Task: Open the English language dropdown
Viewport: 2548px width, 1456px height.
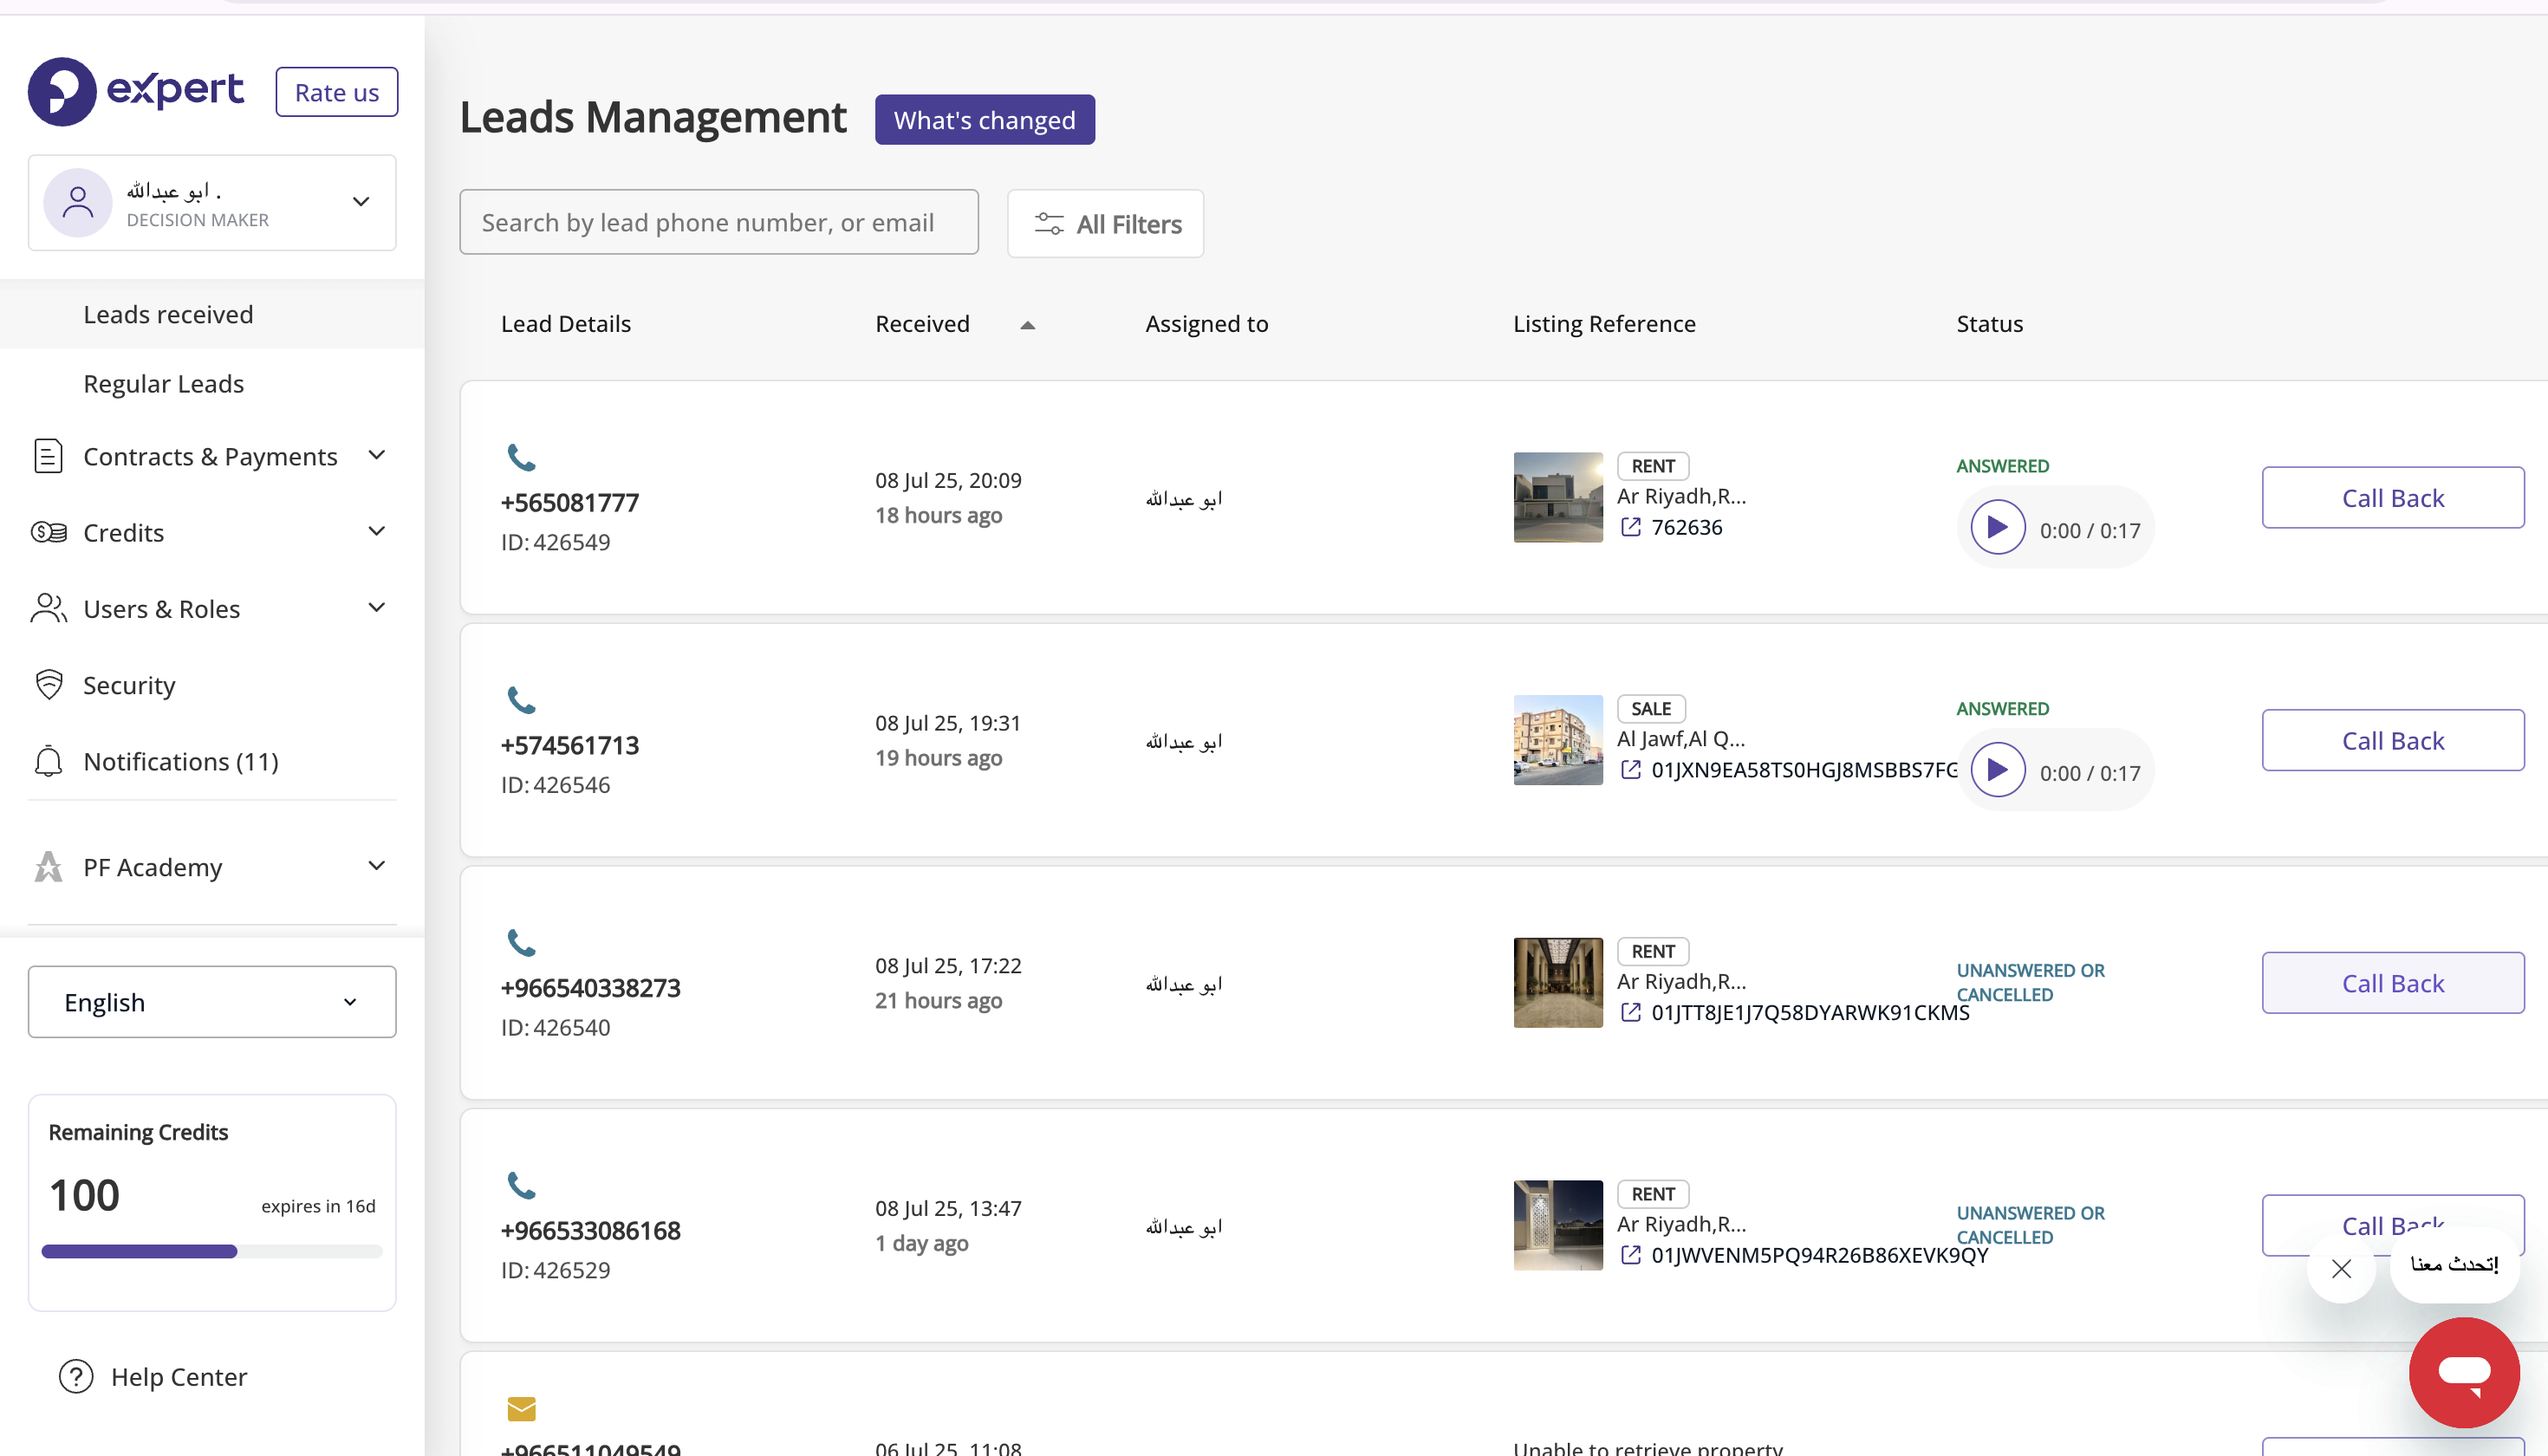Action: click(212, 1002)
